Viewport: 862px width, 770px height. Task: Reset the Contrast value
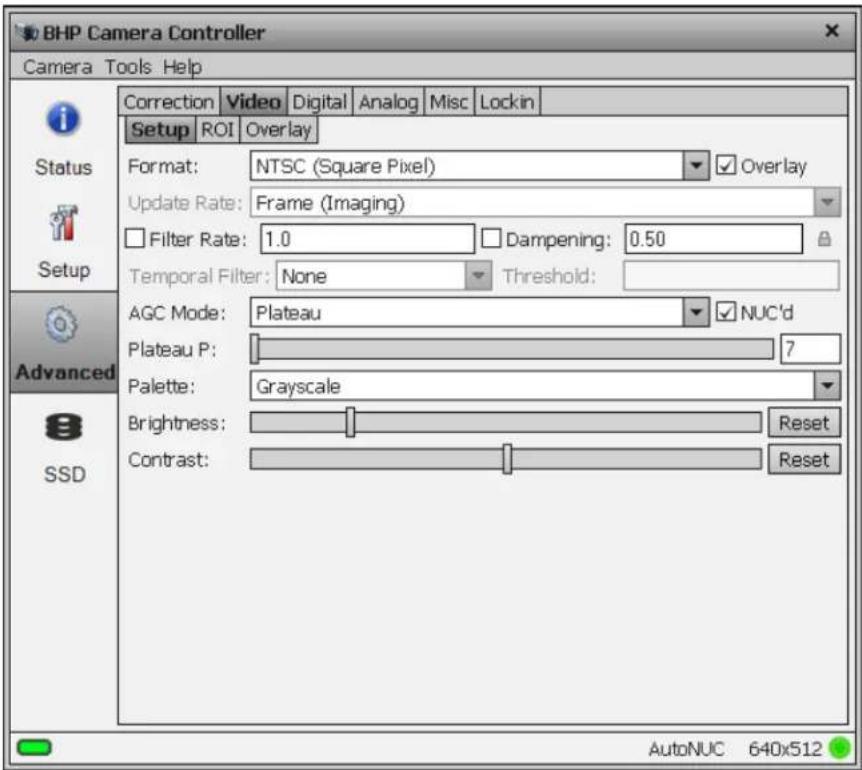click(804, 459)
